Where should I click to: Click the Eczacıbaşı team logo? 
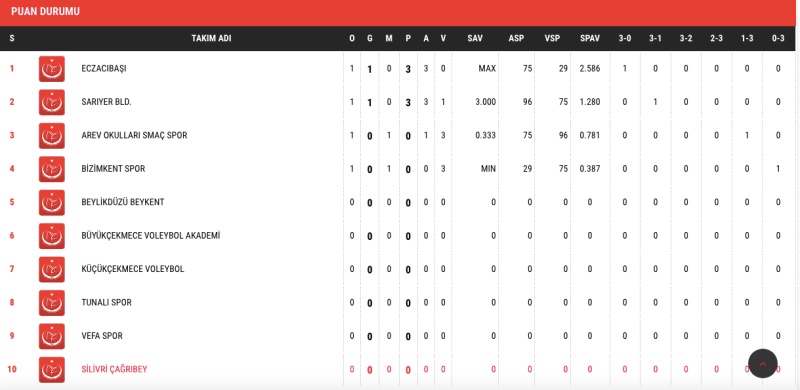(52, 68)
